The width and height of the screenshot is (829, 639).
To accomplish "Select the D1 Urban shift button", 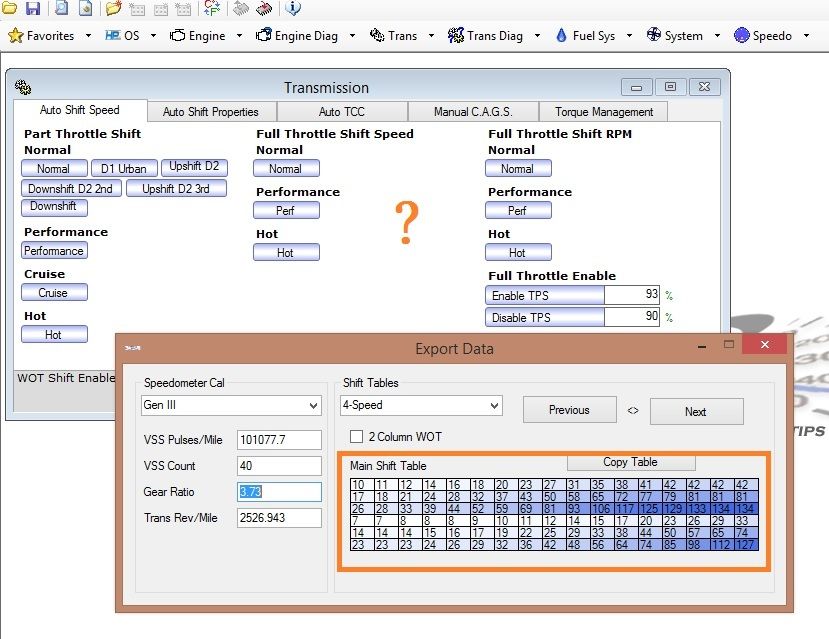I will coord(123,168).
